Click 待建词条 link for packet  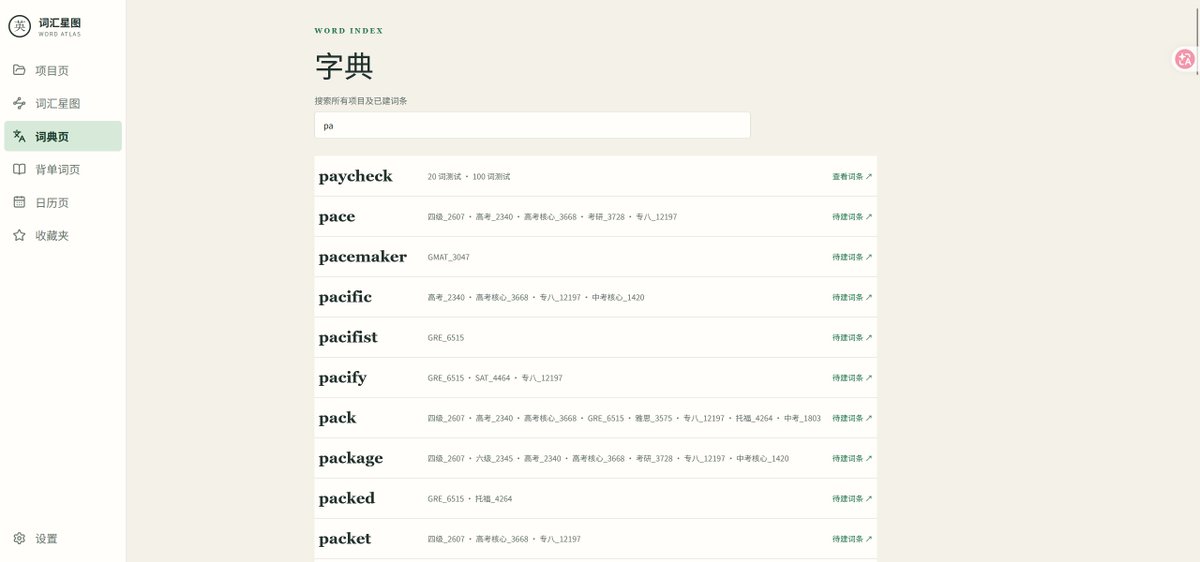click(x=852, y=539)
